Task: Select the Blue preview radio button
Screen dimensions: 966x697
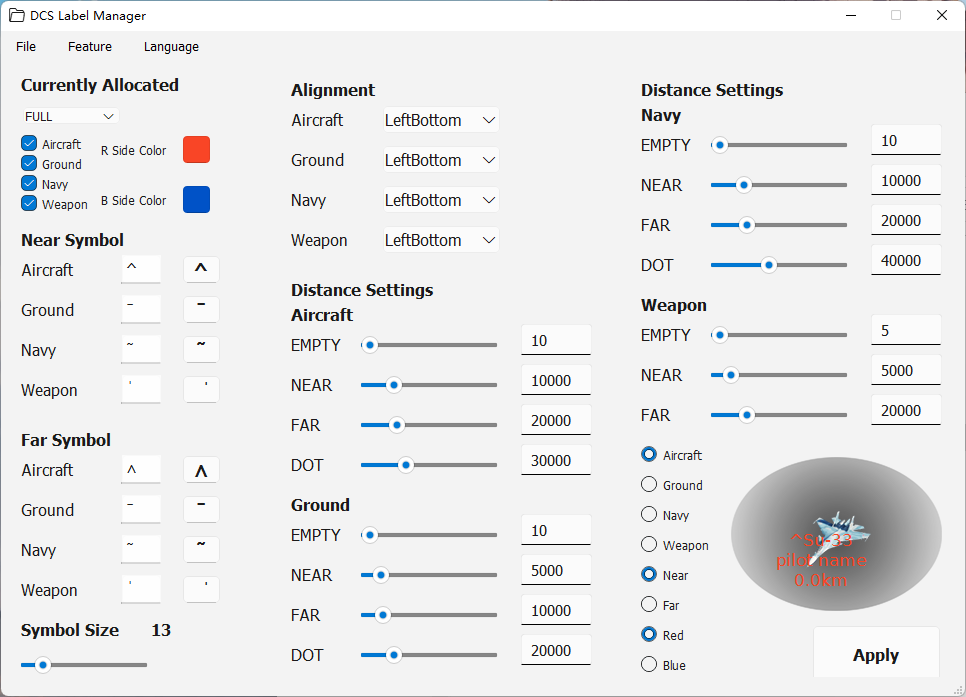Action: point(648,664)
